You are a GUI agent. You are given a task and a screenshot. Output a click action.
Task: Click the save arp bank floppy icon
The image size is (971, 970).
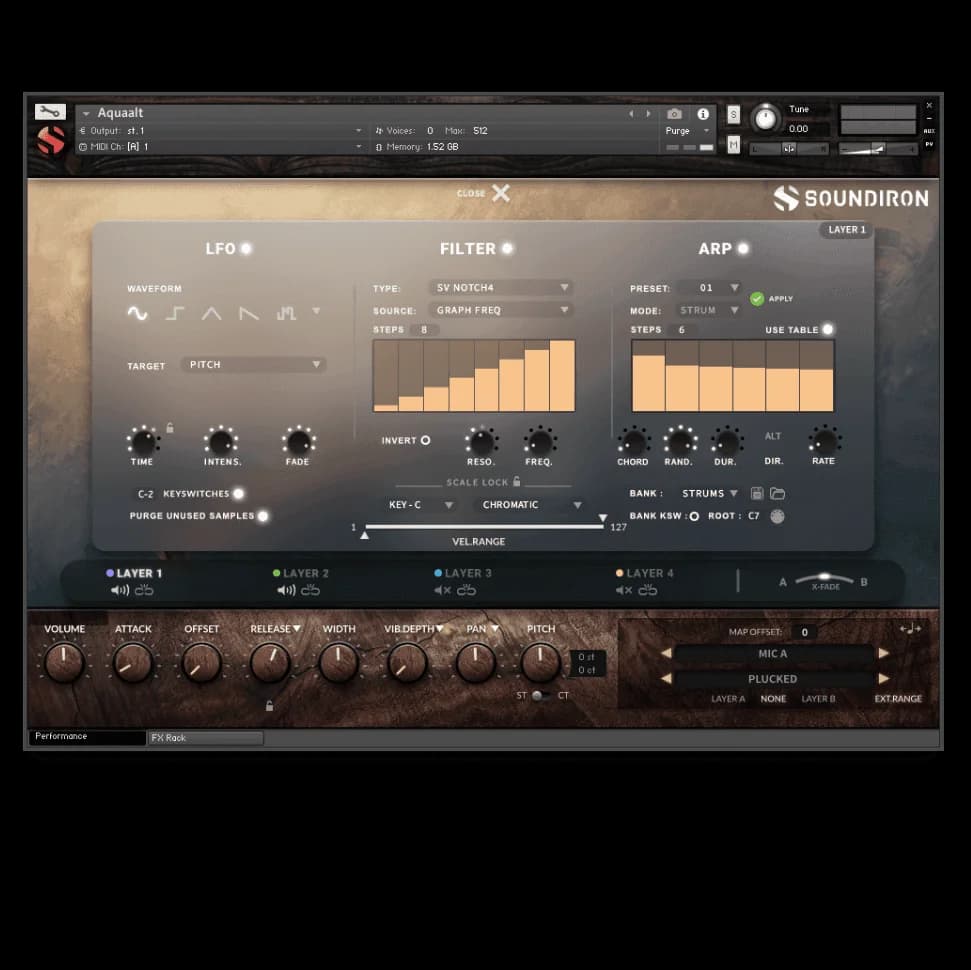coord(757,494)
